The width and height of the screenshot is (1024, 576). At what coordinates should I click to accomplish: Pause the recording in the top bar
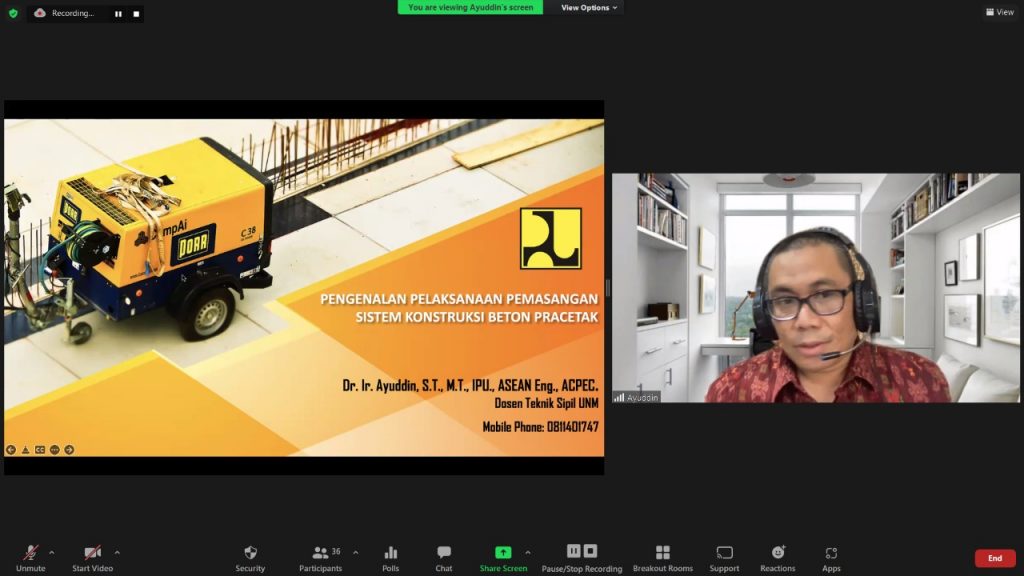pos(118,14)
